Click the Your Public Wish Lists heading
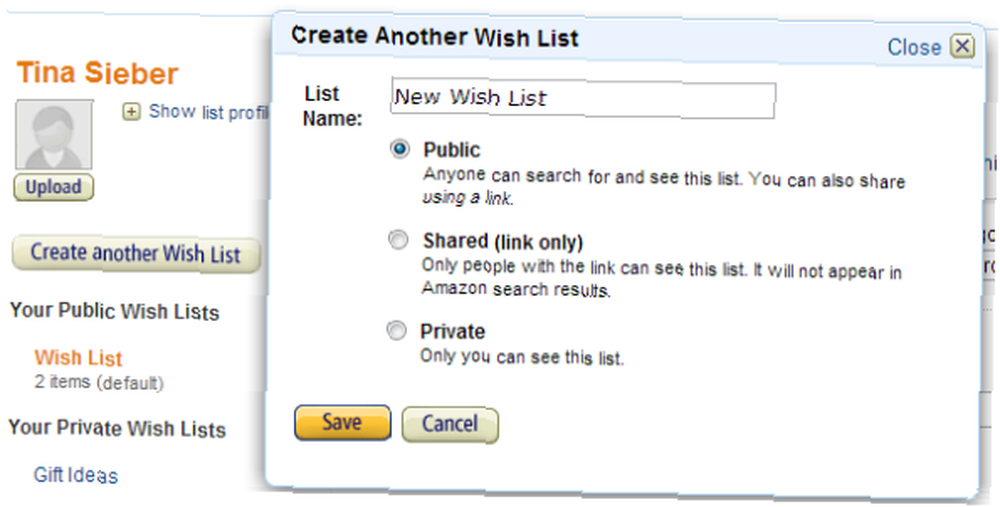1000x507 pixels. (x=115, y=311)
